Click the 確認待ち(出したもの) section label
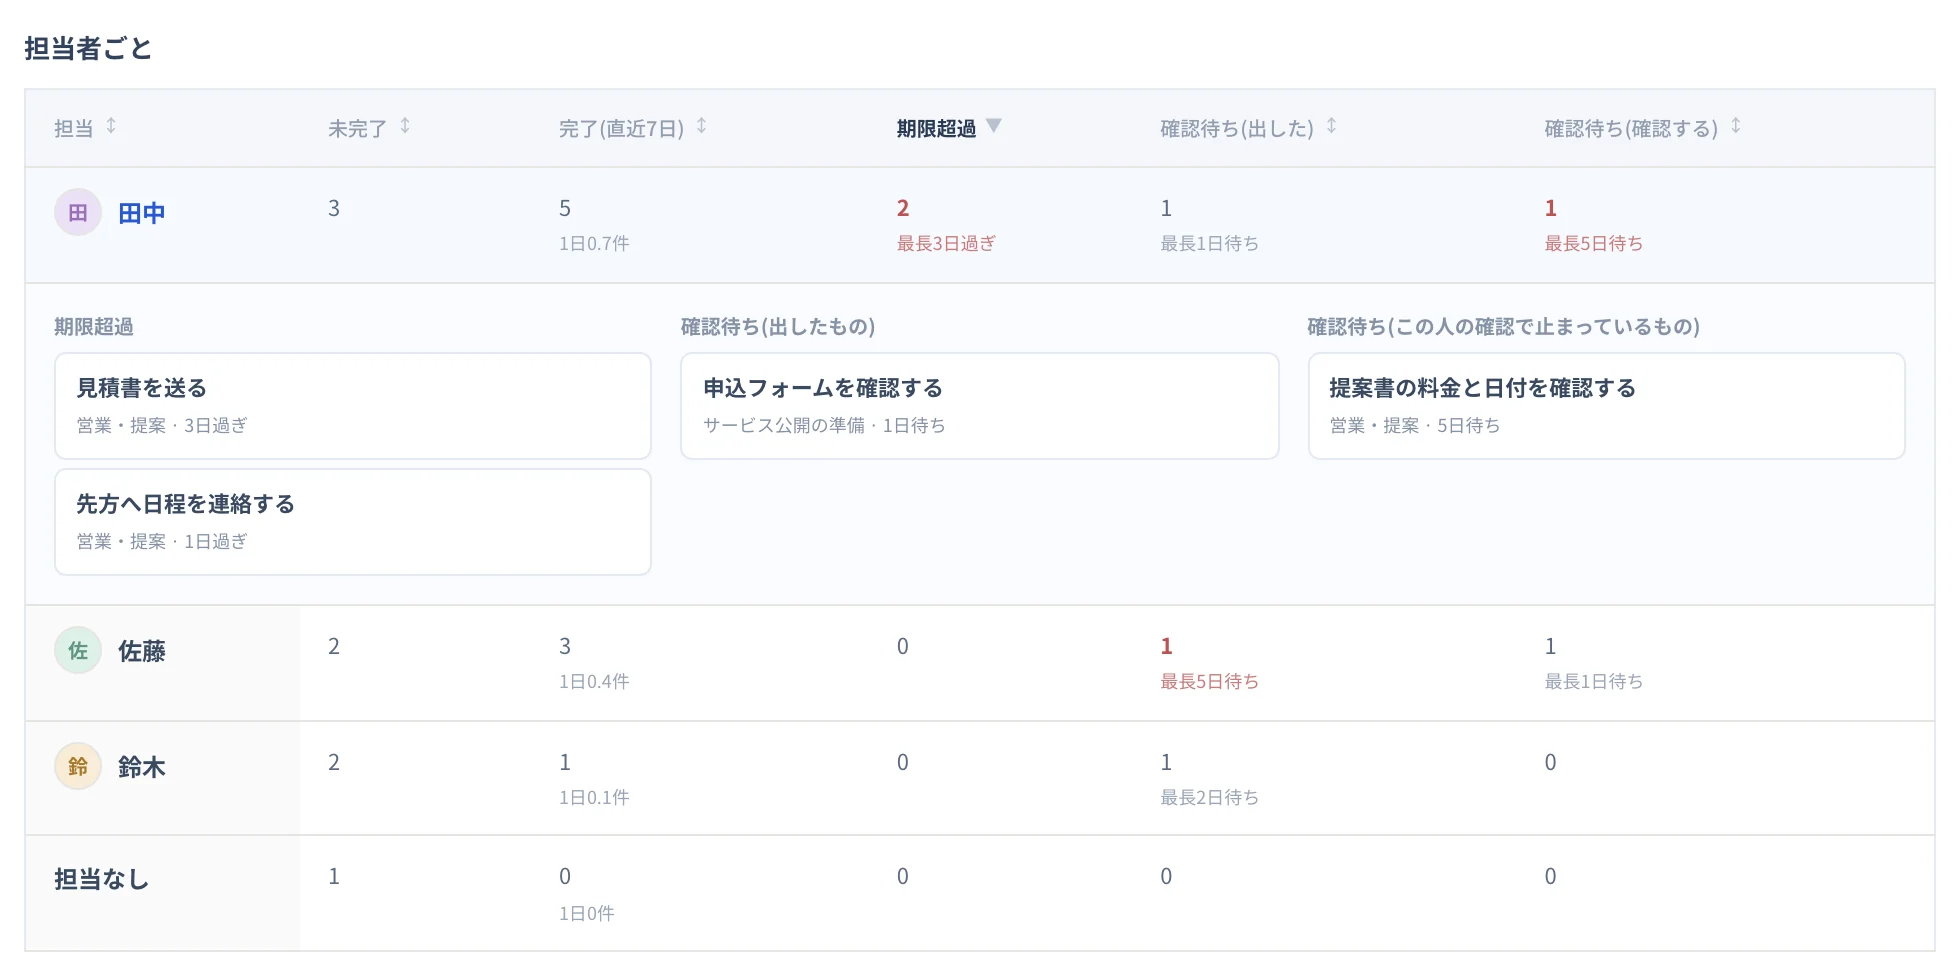1960x976 pixels. [778, 326]
